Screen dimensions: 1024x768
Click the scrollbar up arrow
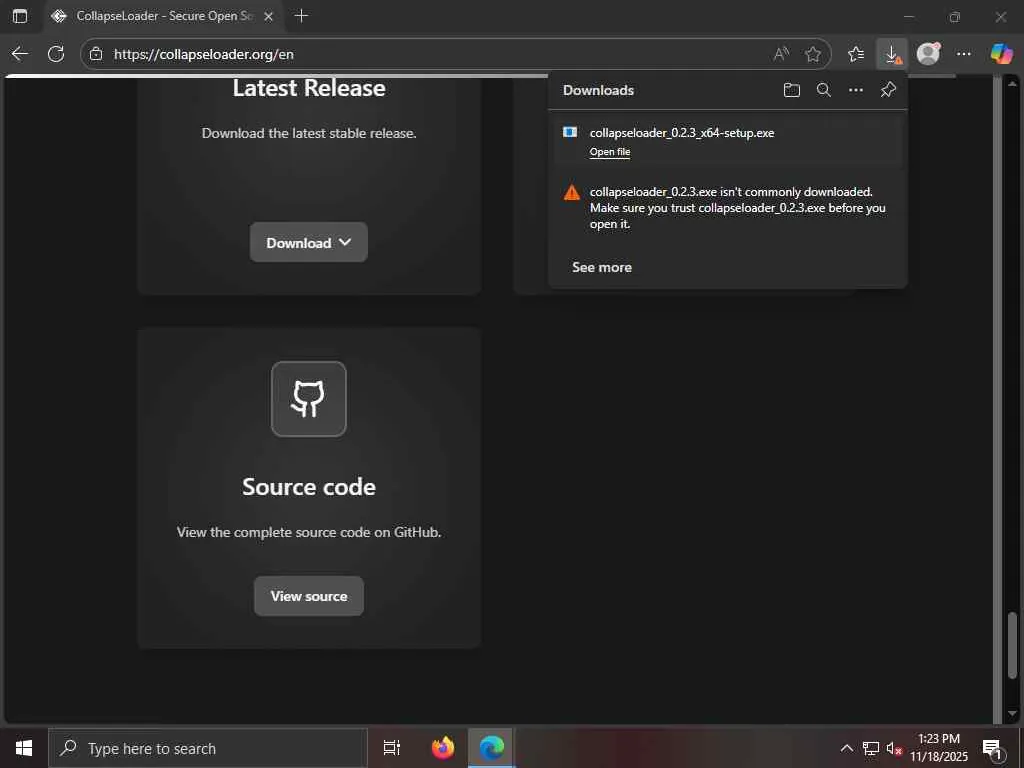1012,84
